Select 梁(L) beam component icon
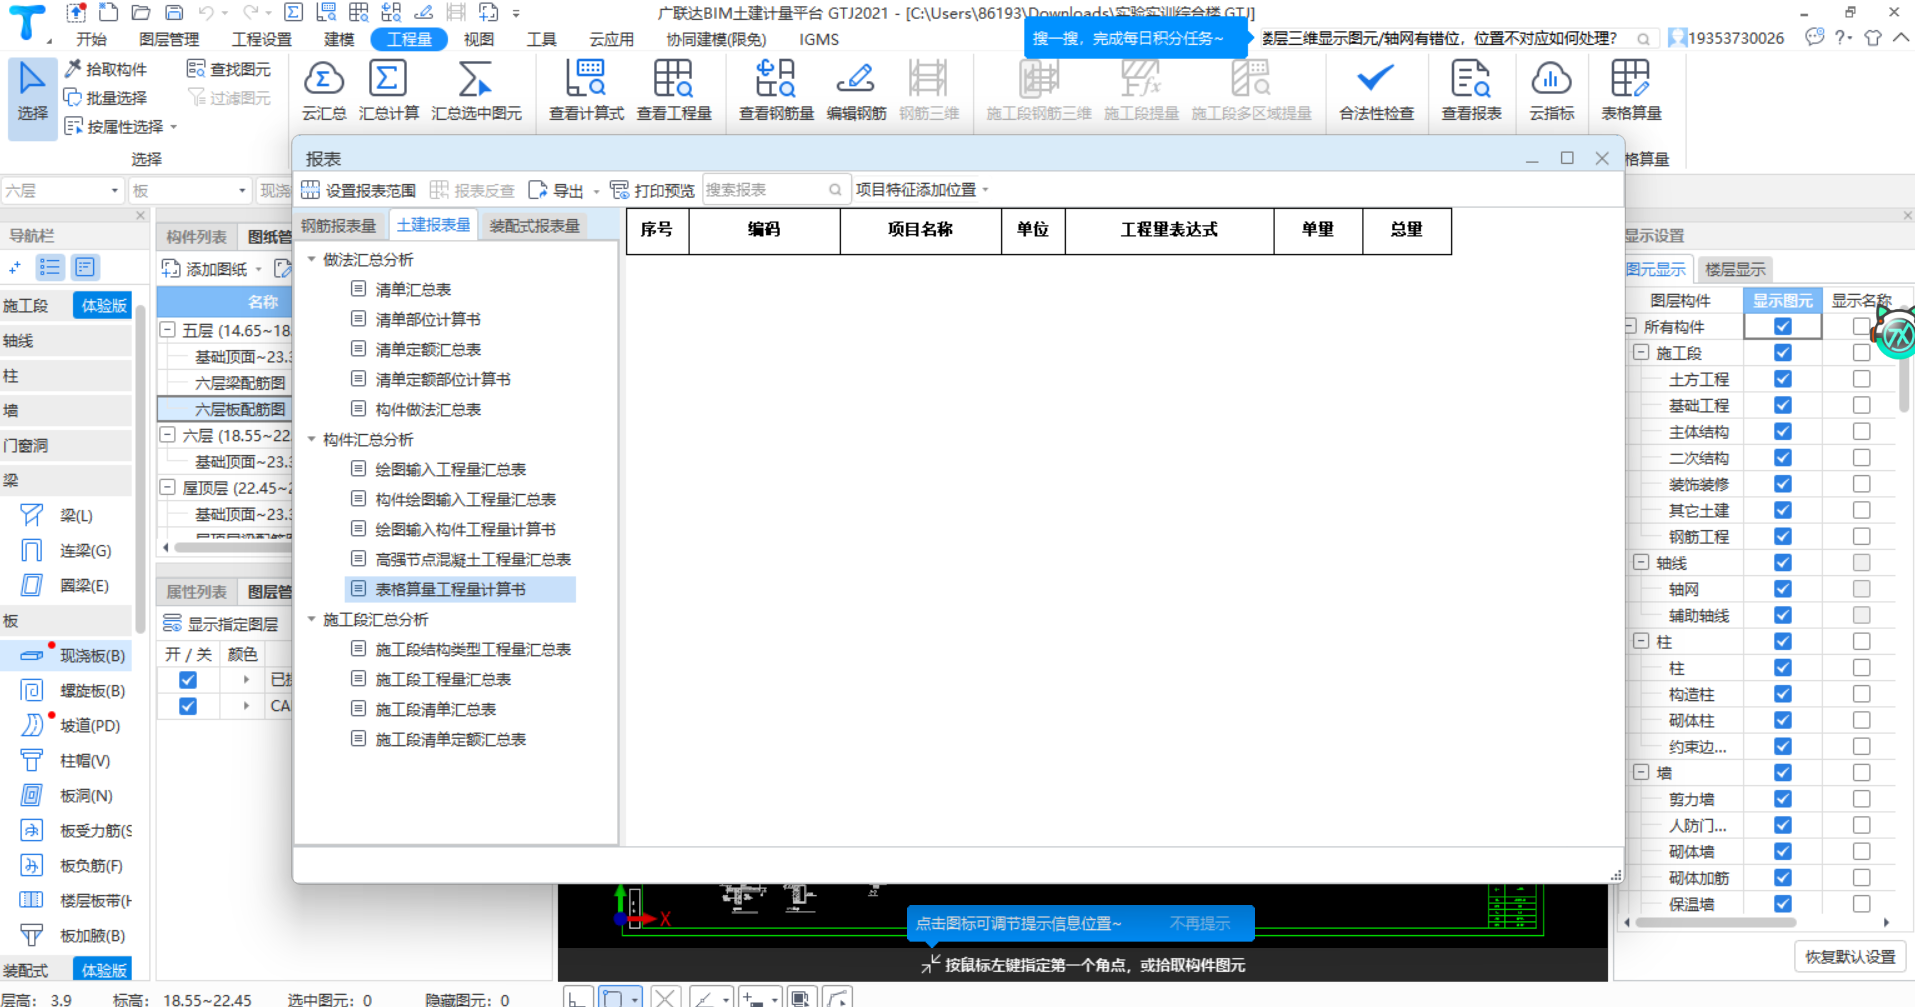The image size is (1915, 1007). pos(32,515)
